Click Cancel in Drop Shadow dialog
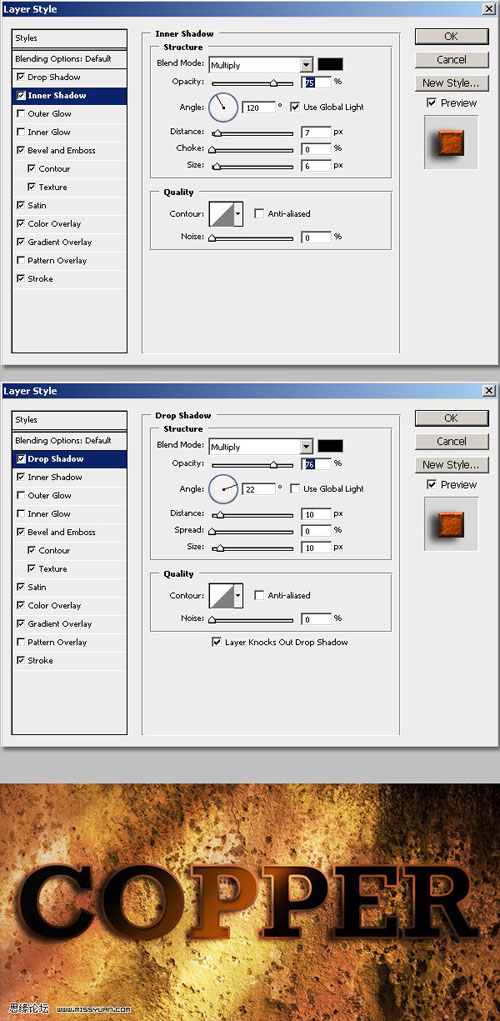This screenshot has height=1021, width=500. (451, 441)
